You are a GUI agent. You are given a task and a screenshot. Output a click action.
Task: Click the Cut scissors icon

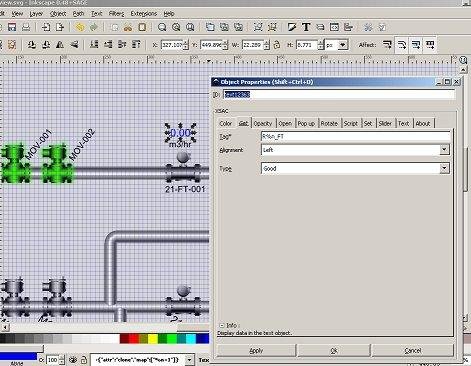click(128, 27)
